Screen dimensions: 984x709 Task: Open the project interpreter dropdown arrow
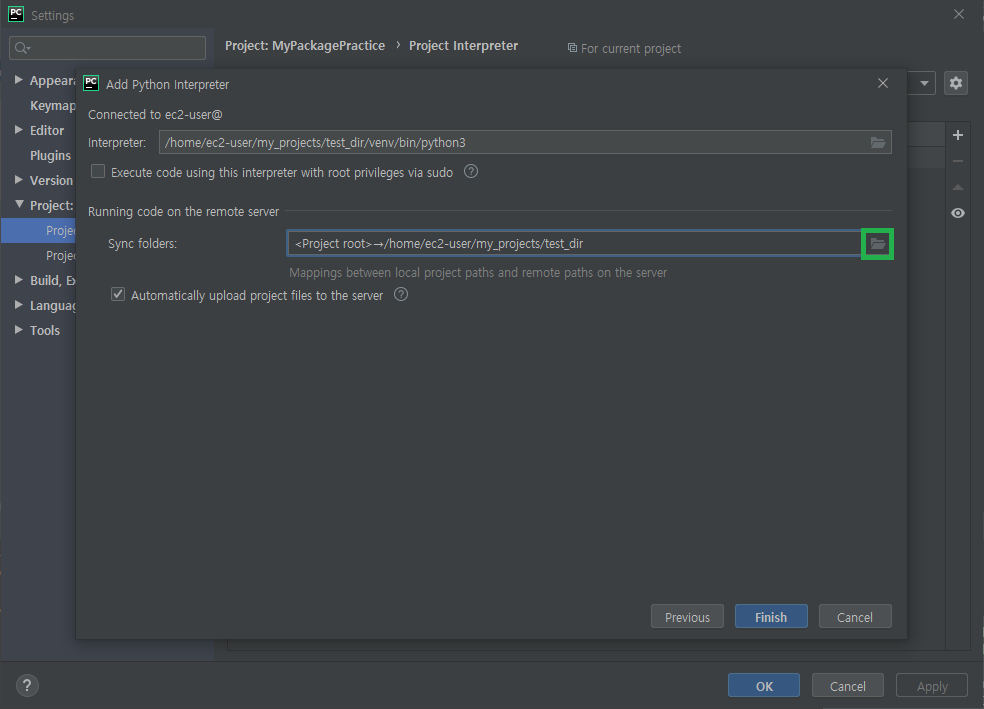click(x=924, y=83)
